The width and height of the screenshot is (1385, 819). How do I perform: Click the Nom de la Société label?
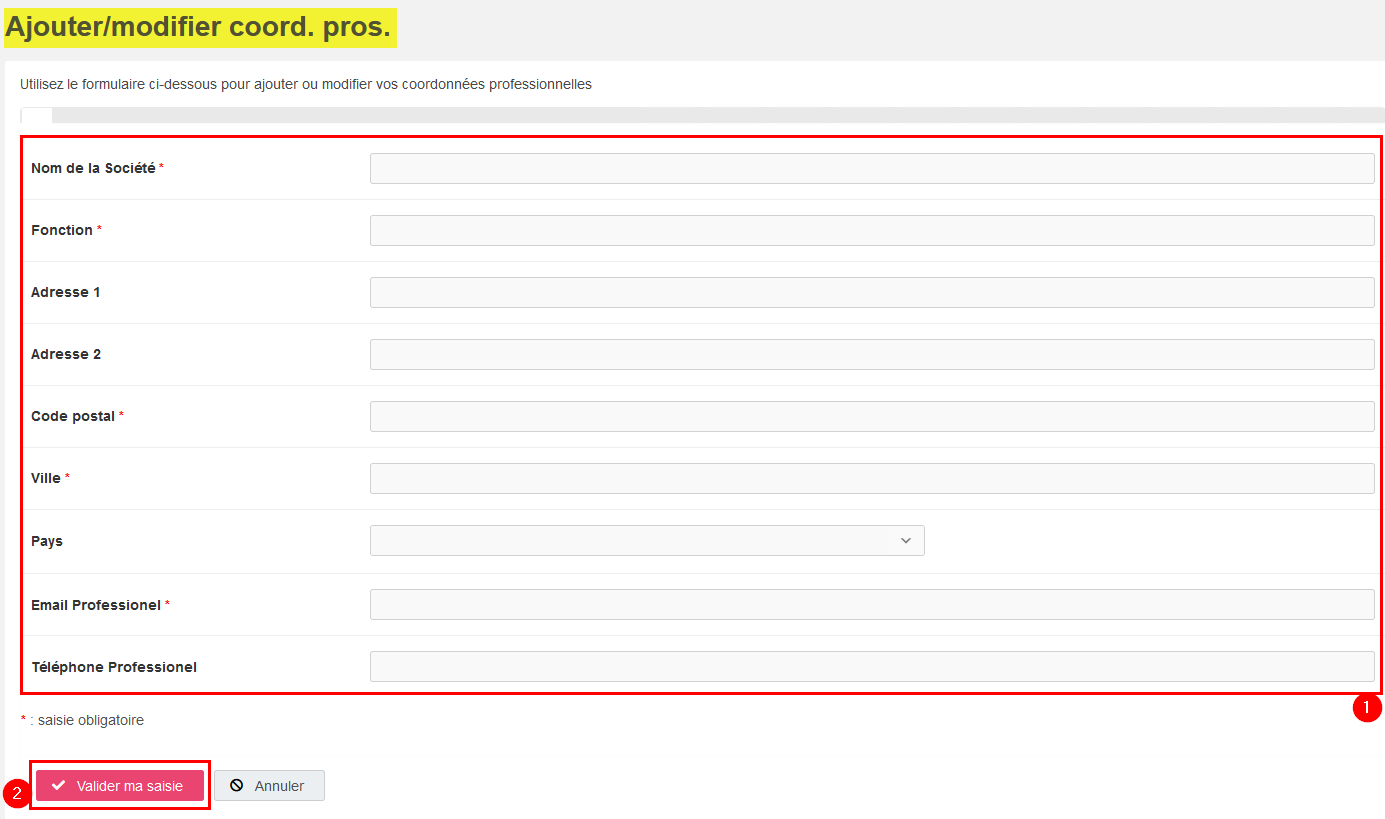click(93, 168)
